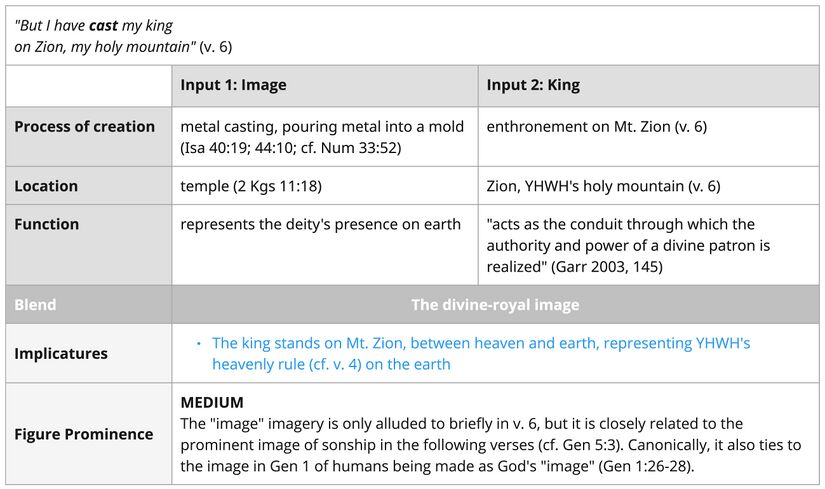Click the "temple (2 Kgs 11:18)" cell
Viewport: 825px width, 489px height.
point(251,186)
